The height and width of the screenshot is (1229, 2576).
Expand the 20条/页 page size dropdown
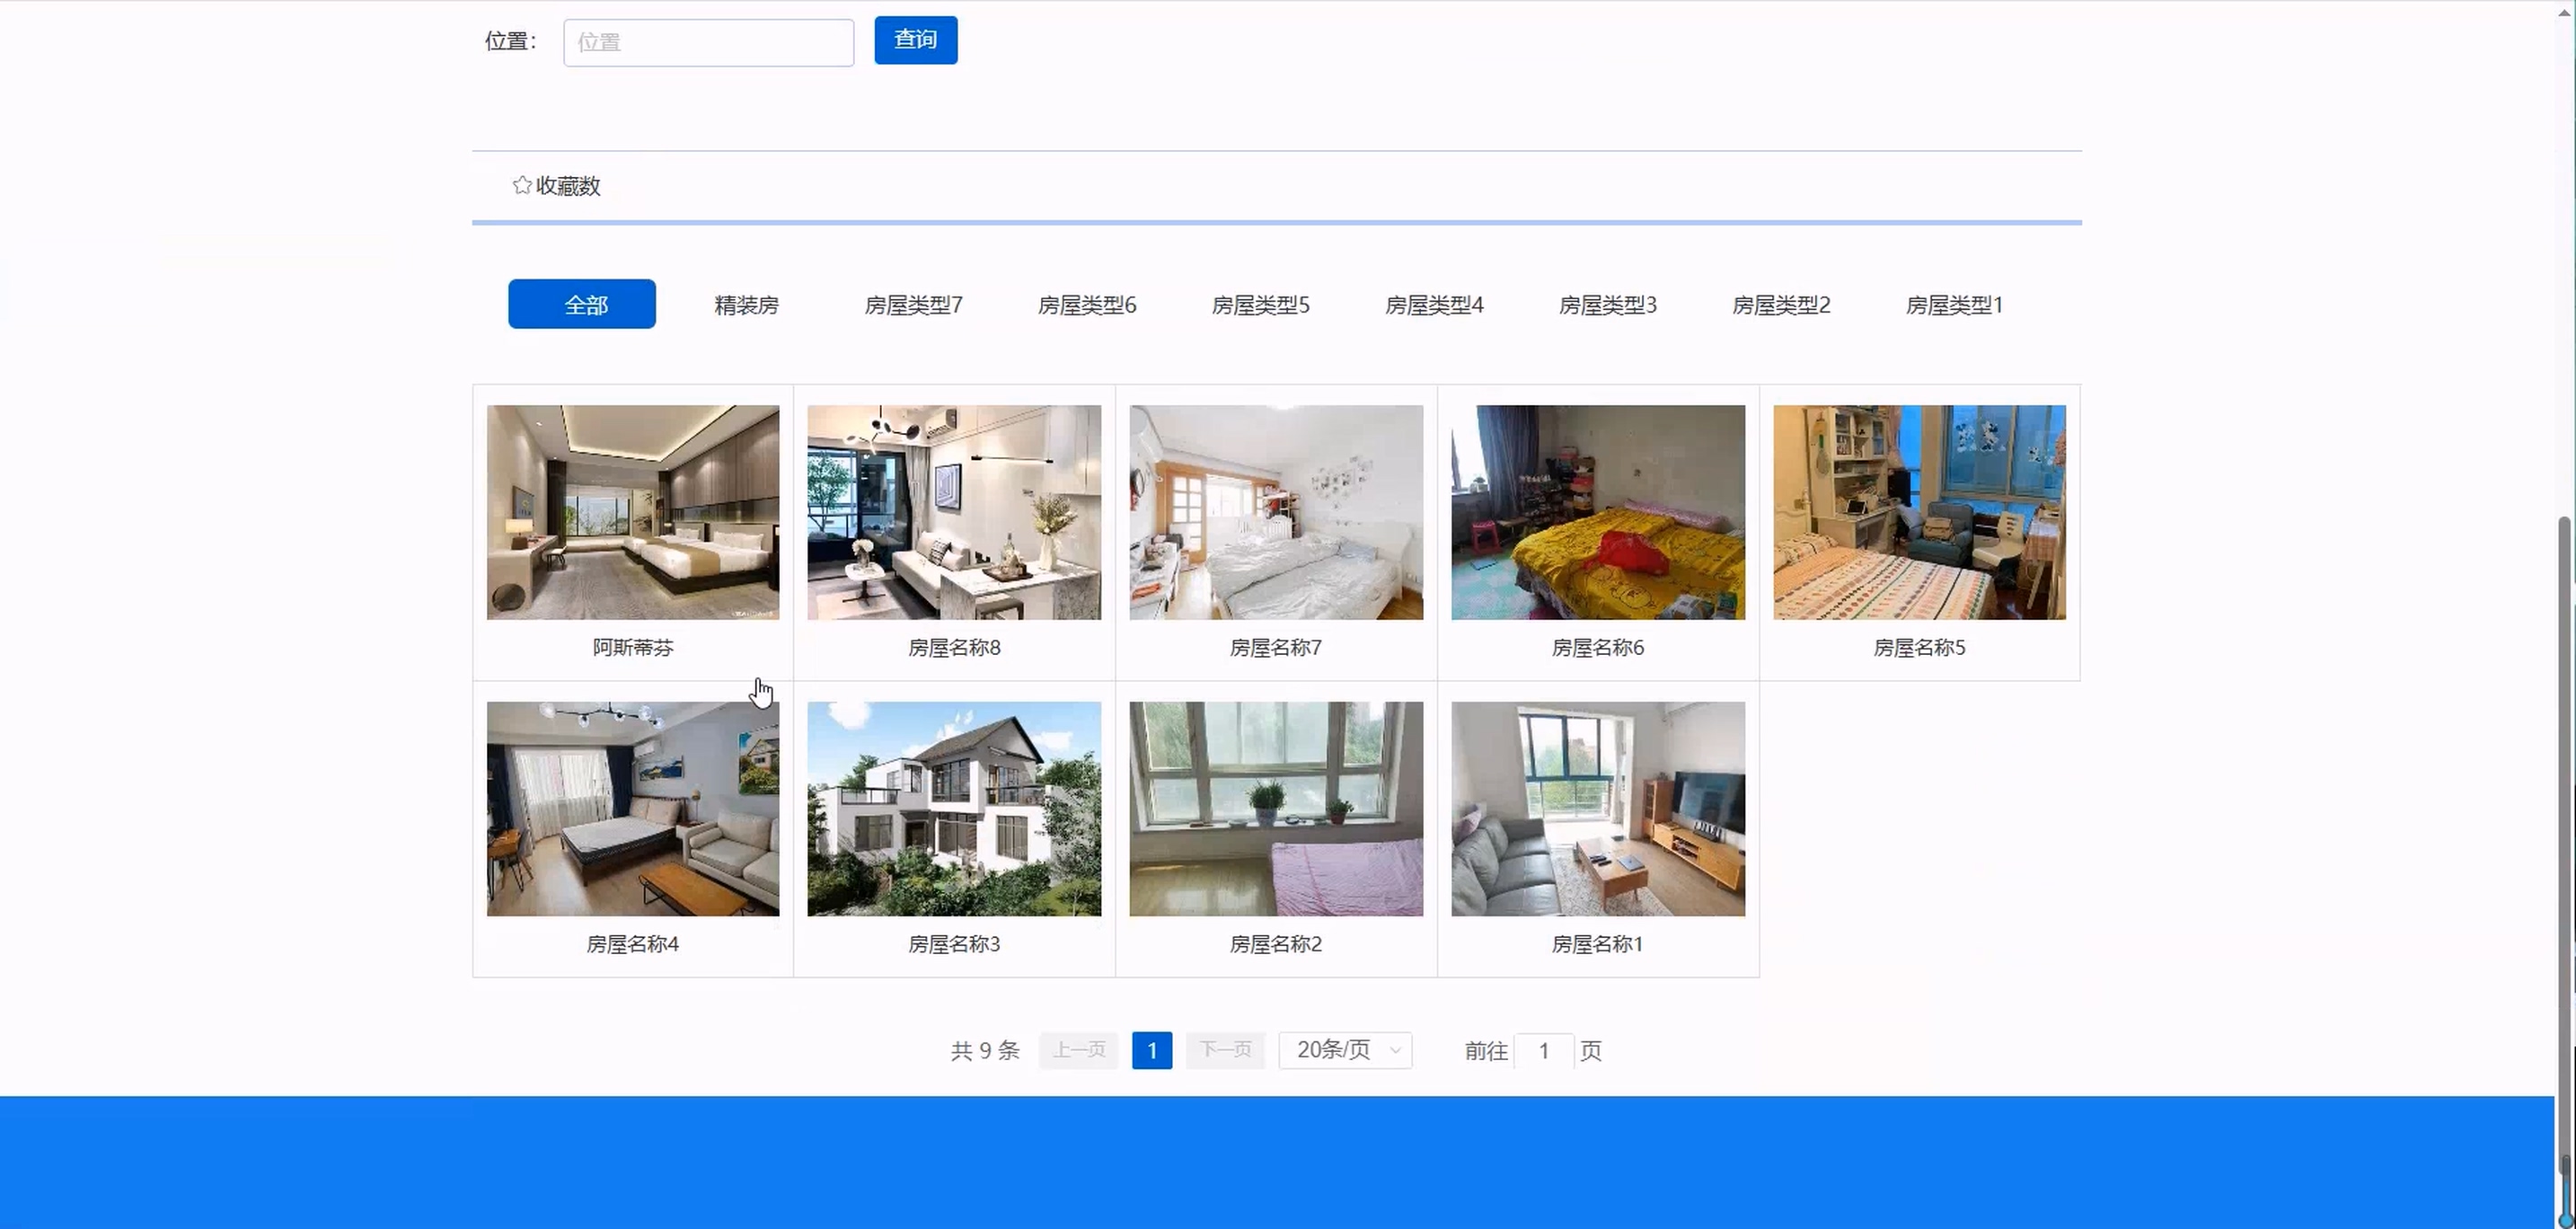[x=1345, y=1050]
